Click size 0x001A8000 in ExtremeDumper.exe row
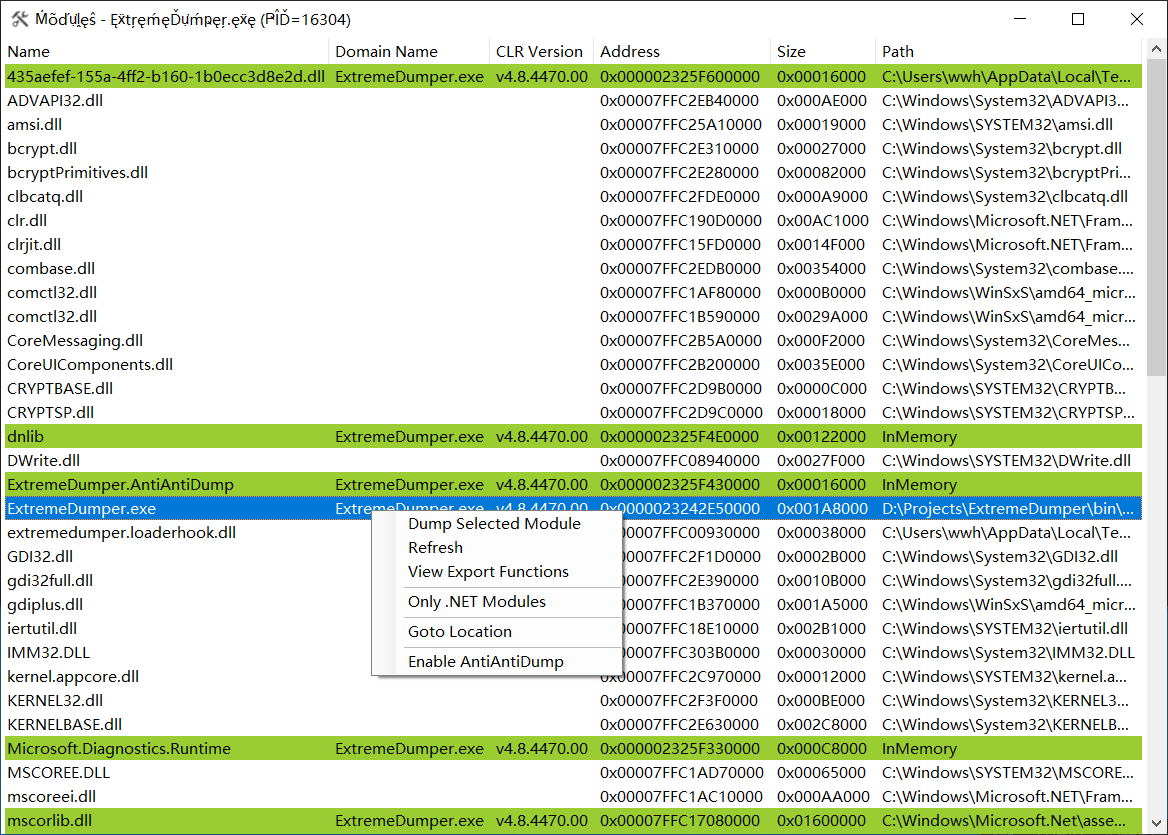 pyautogui.click(x=822, y=509)
